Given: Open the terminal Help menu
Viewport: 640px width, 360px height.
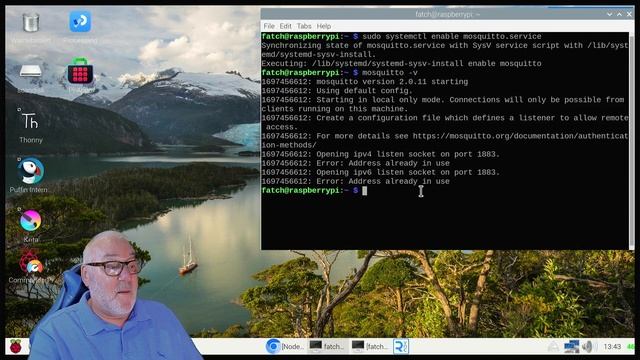Looking at the screenshot, I should pos(324,26).
